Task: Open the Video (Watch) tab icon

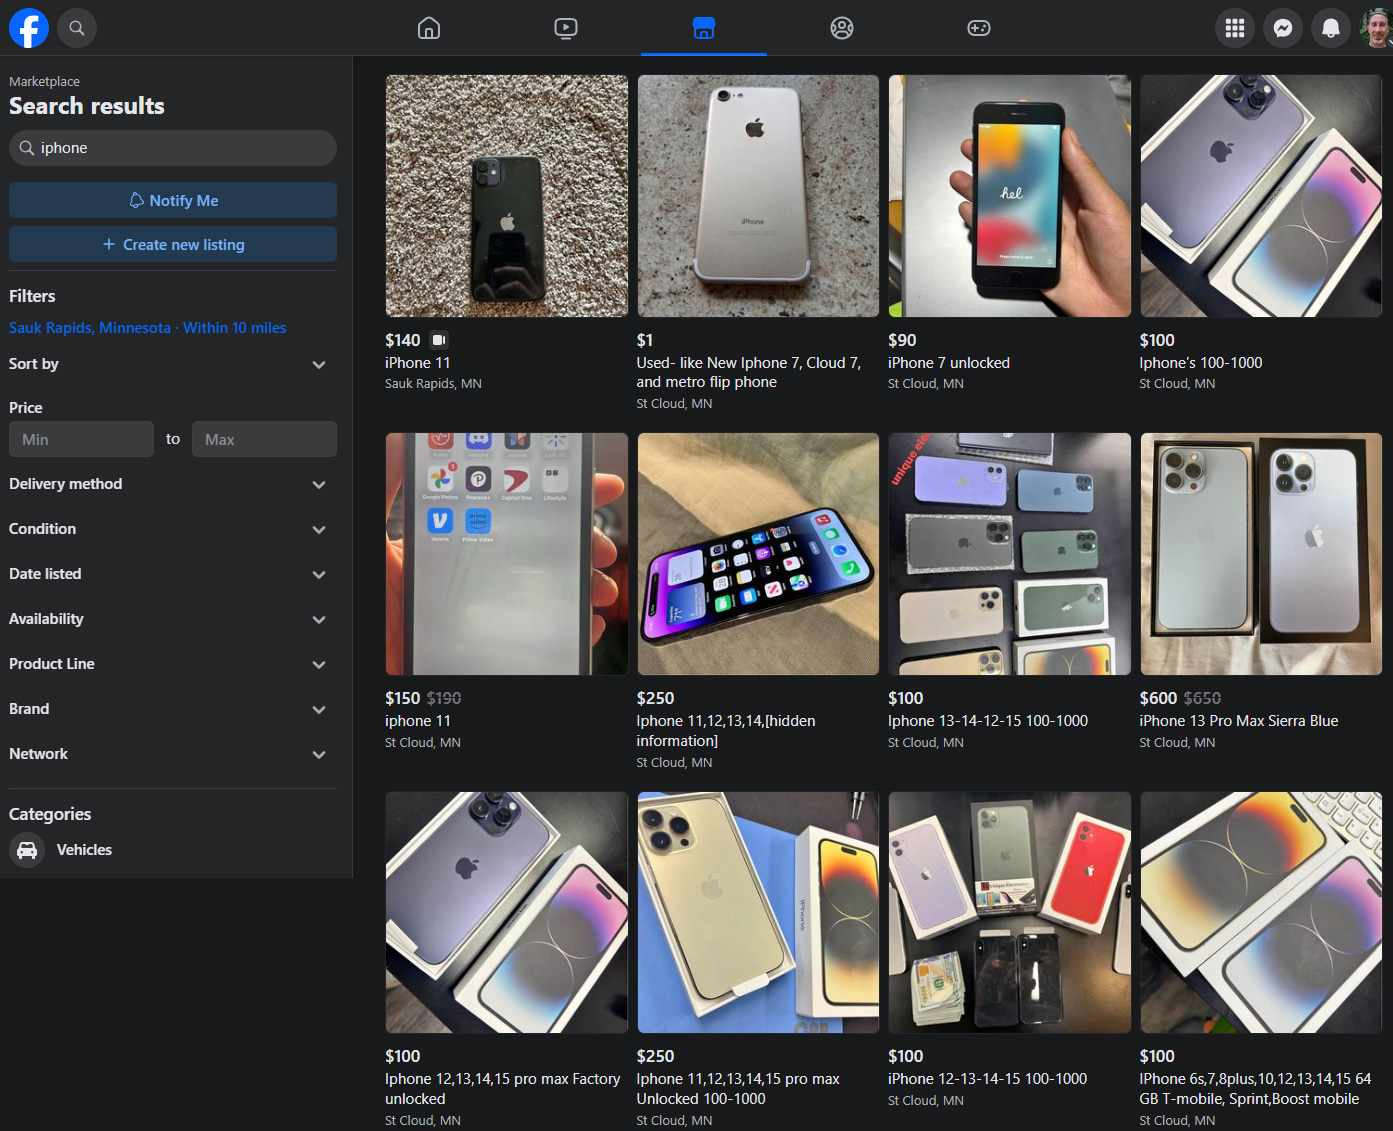Action: point(566,28)
